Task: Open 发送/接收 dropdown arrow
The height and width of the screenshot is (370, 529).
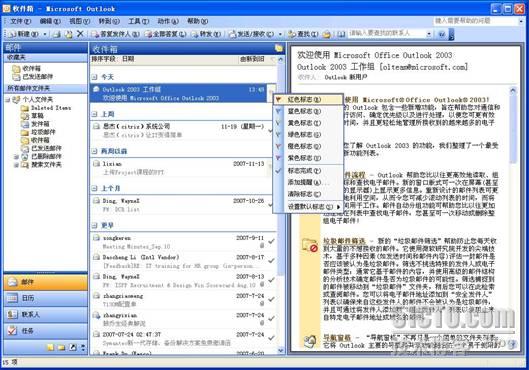Action: point(280,34)
